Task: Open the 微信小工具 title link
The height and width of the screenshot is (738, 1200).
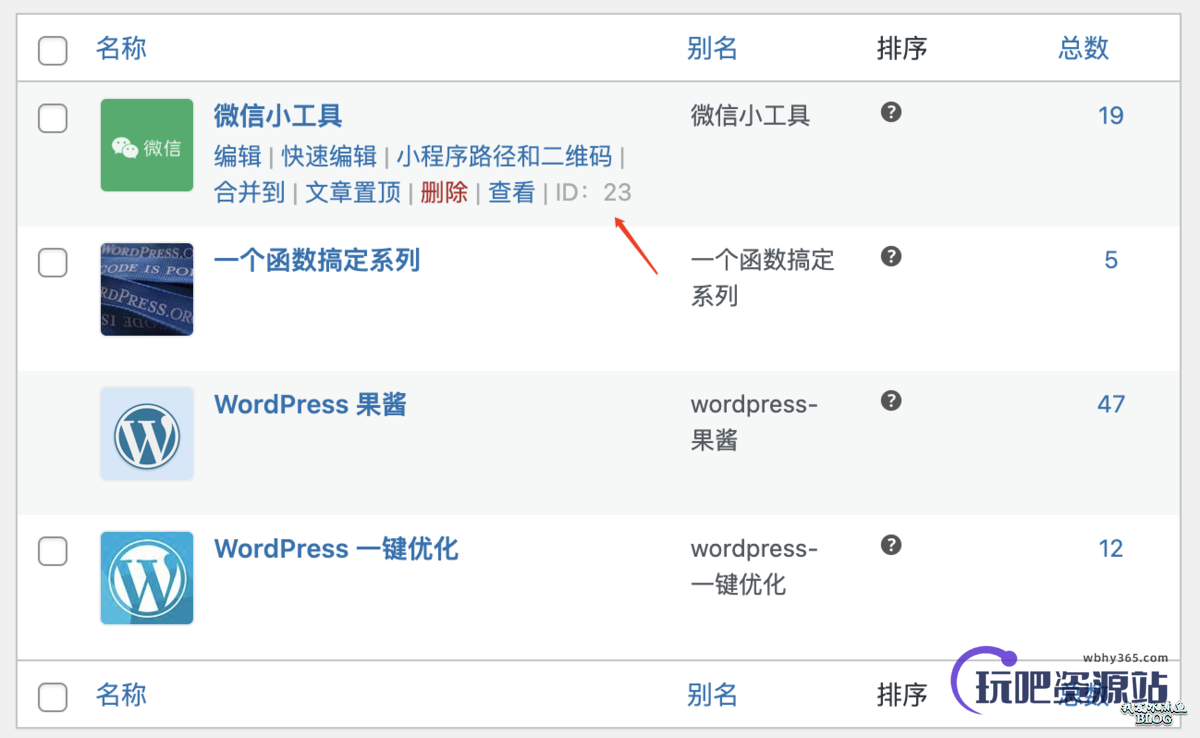Action: (278, 116)
